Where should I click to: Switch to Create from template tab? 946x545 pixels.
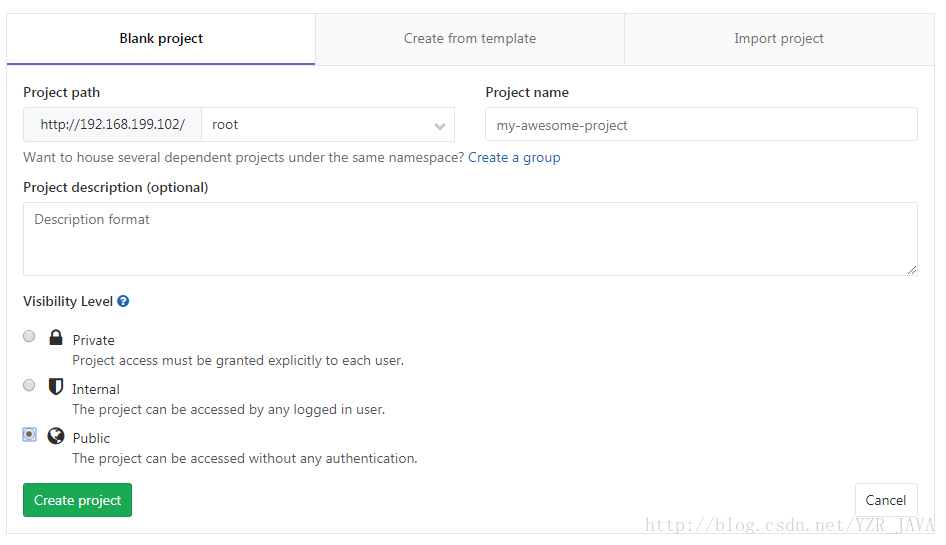click(x=470, y=39)
